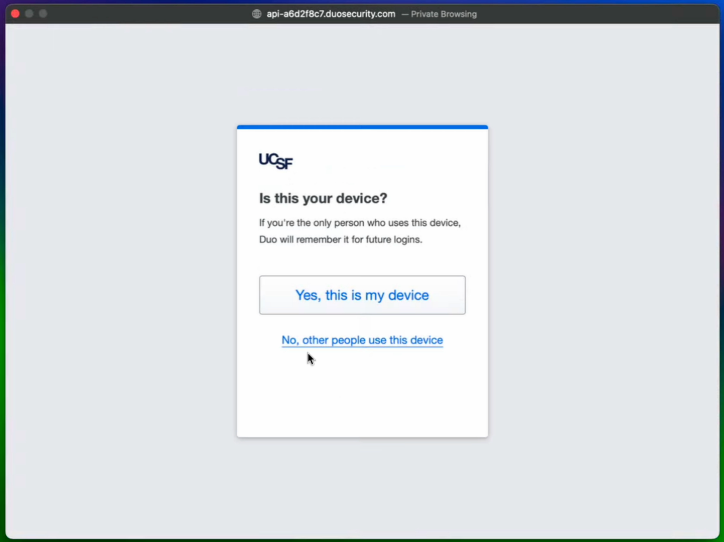Choose No, other people use this device

click(x=362, y=340)
